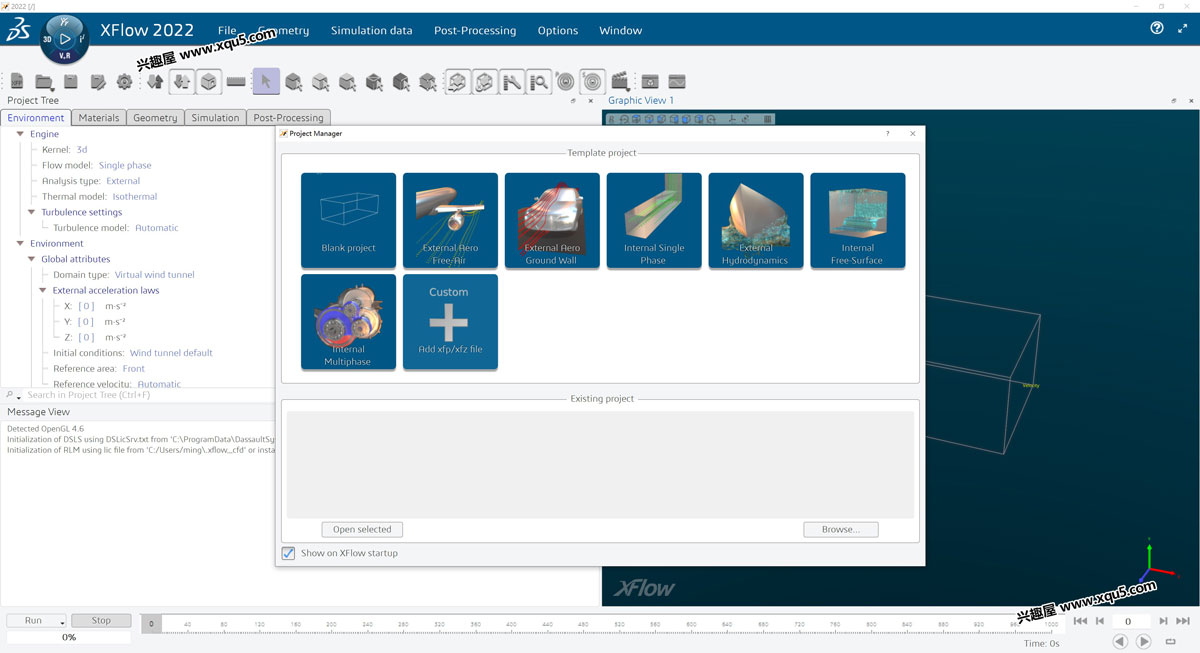1200x653 pixels.
Task: Collapse the Environment tree node
Action: tap(20, 243)
